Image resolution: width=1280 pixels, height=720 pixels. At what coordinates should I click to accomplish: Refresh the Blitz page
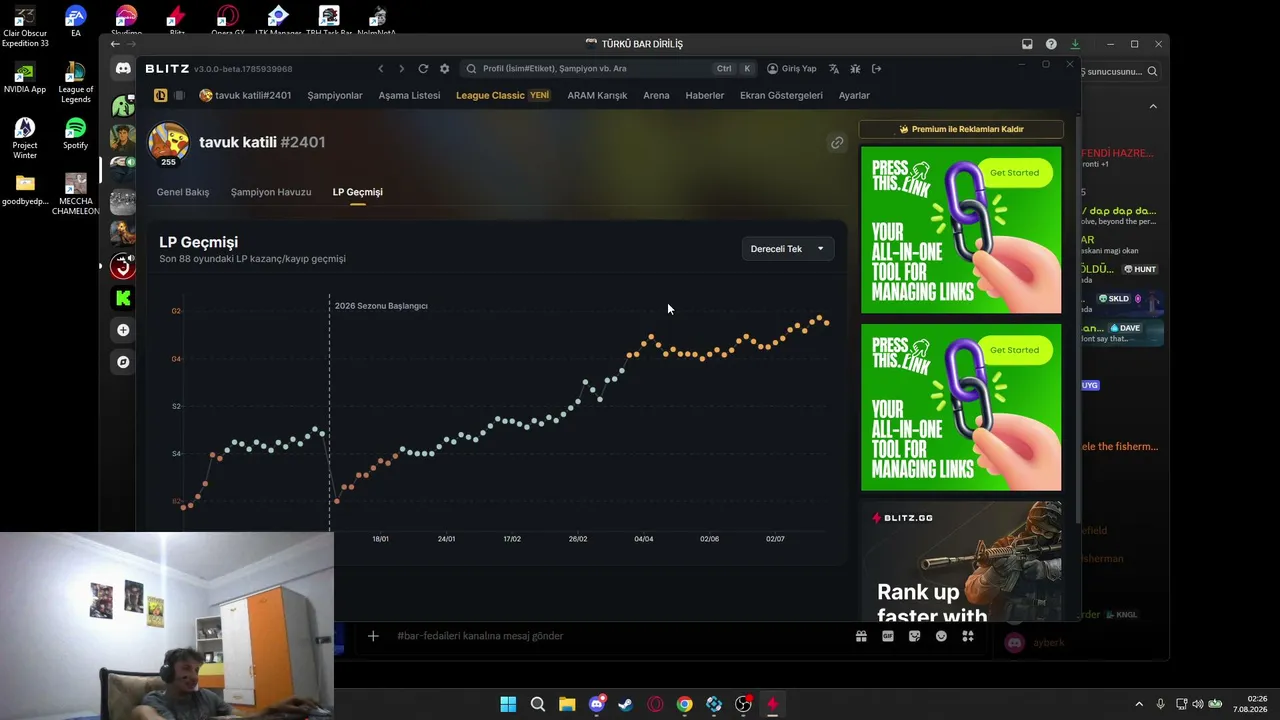coord(423,69)
